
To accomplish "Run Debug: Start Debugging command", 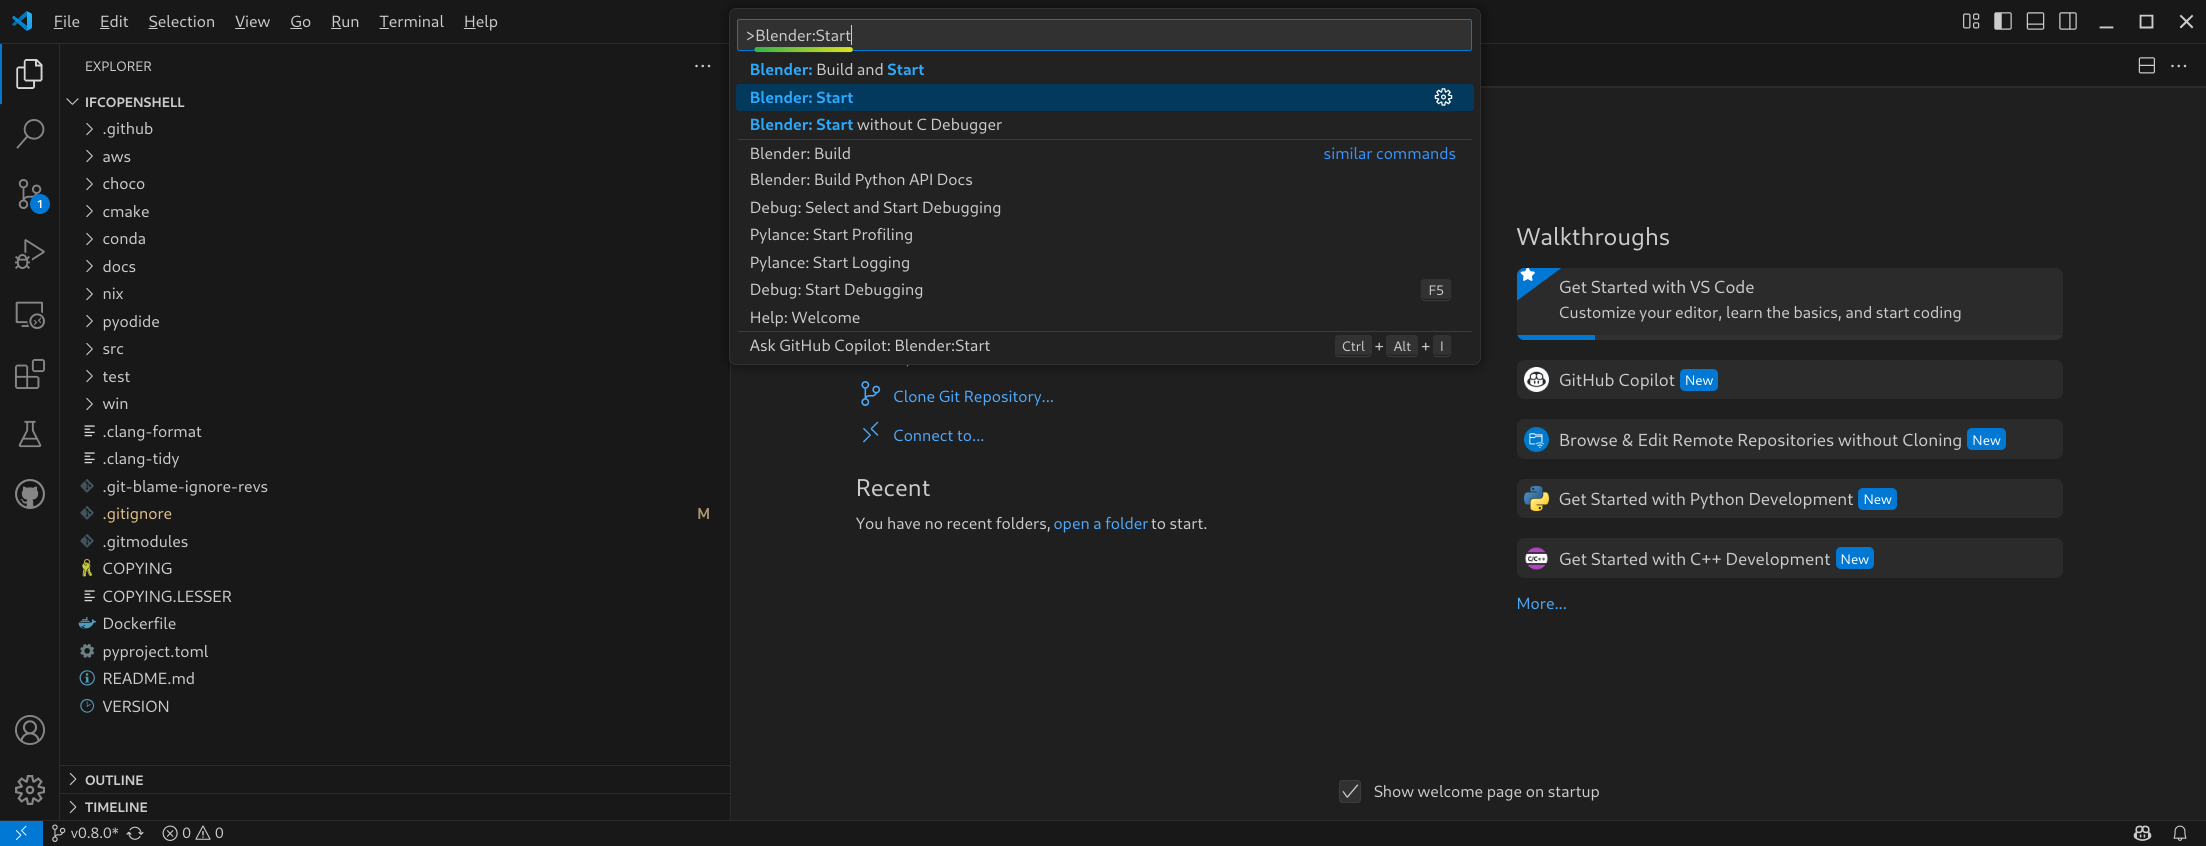I will pos(1104,290).
